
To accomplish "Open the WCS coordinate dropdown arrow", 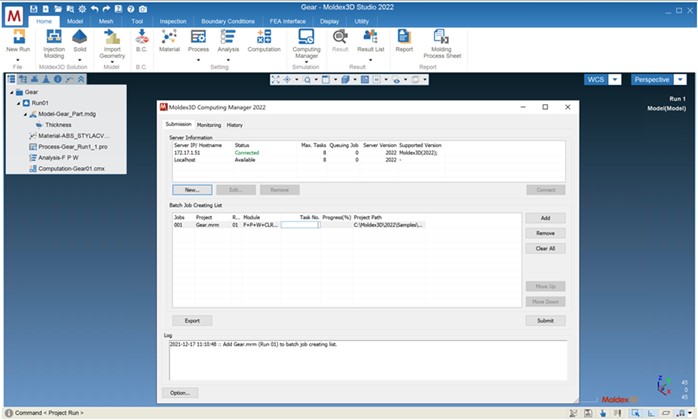I will click(614, 80).
